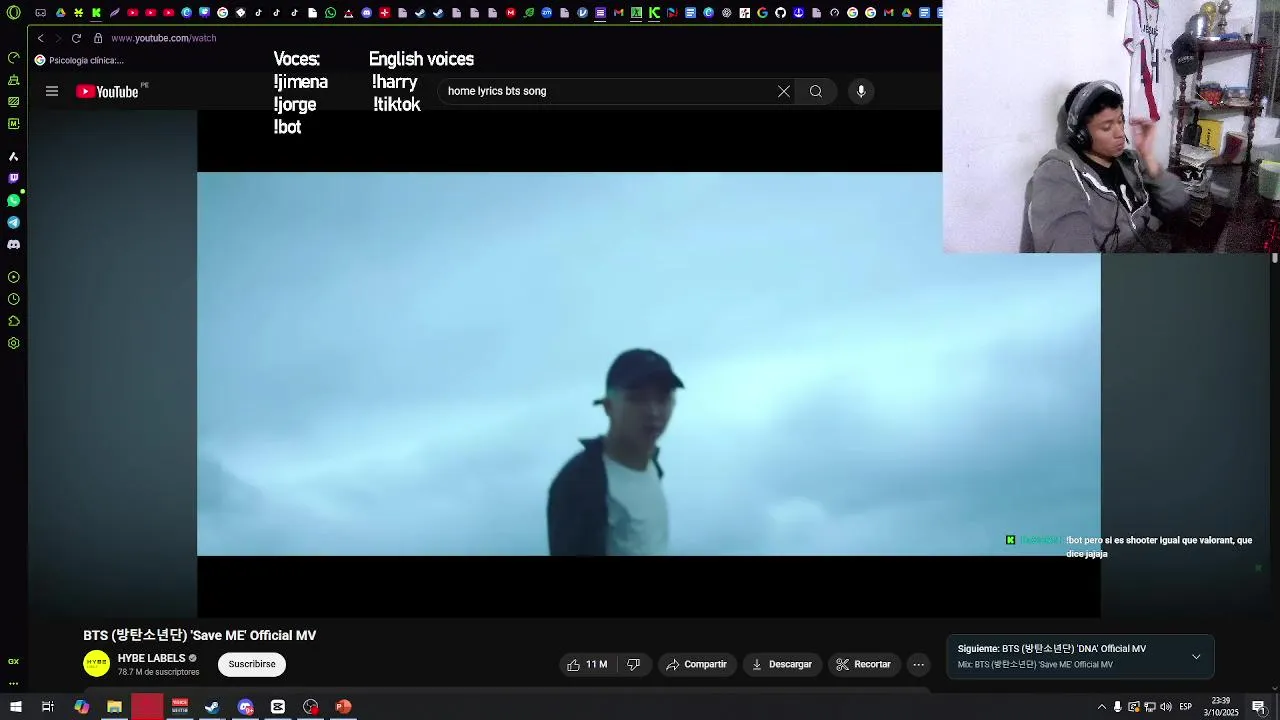This screenshot has height=720, width=1280.
Task: Start voice search with the microphone
Action: [x=861, y=91]
